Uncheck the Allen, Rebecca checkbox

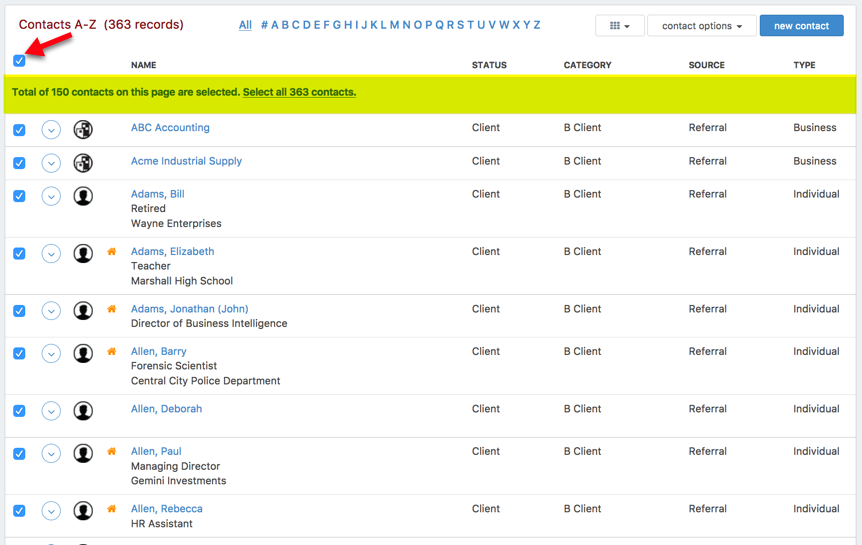point(19,511)
